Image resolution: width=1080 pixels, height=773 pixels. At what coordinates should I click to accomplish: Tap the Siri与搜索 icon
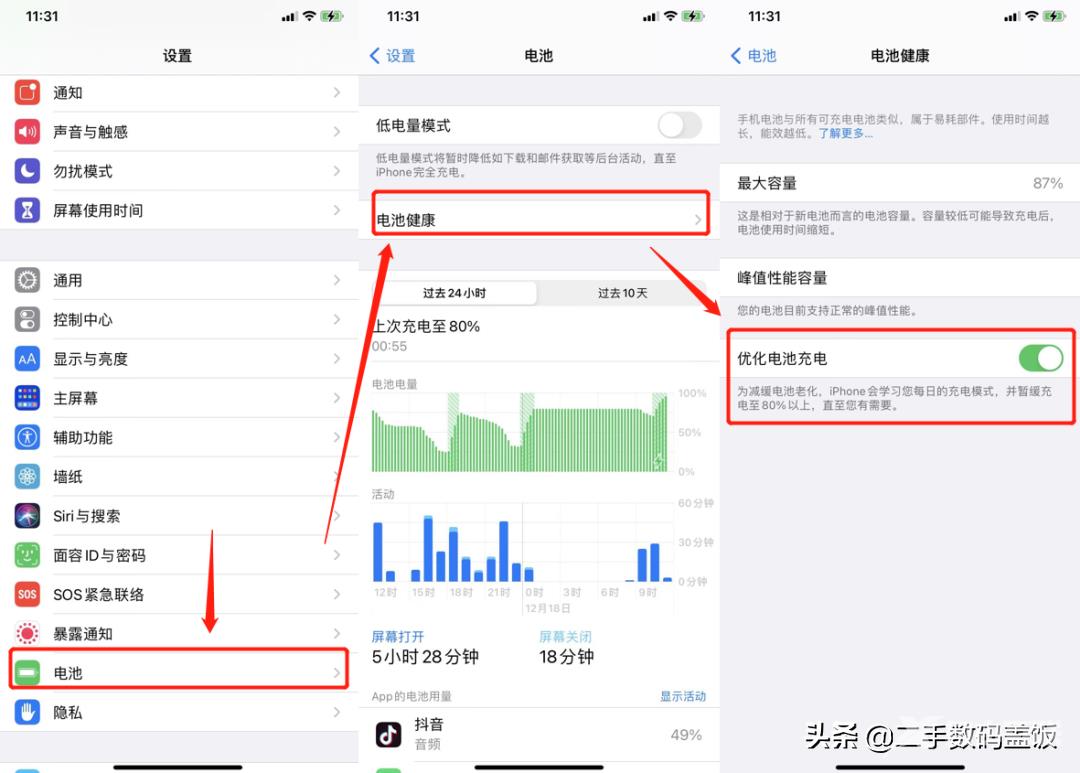pyautogui.click(x=28, y=515)
